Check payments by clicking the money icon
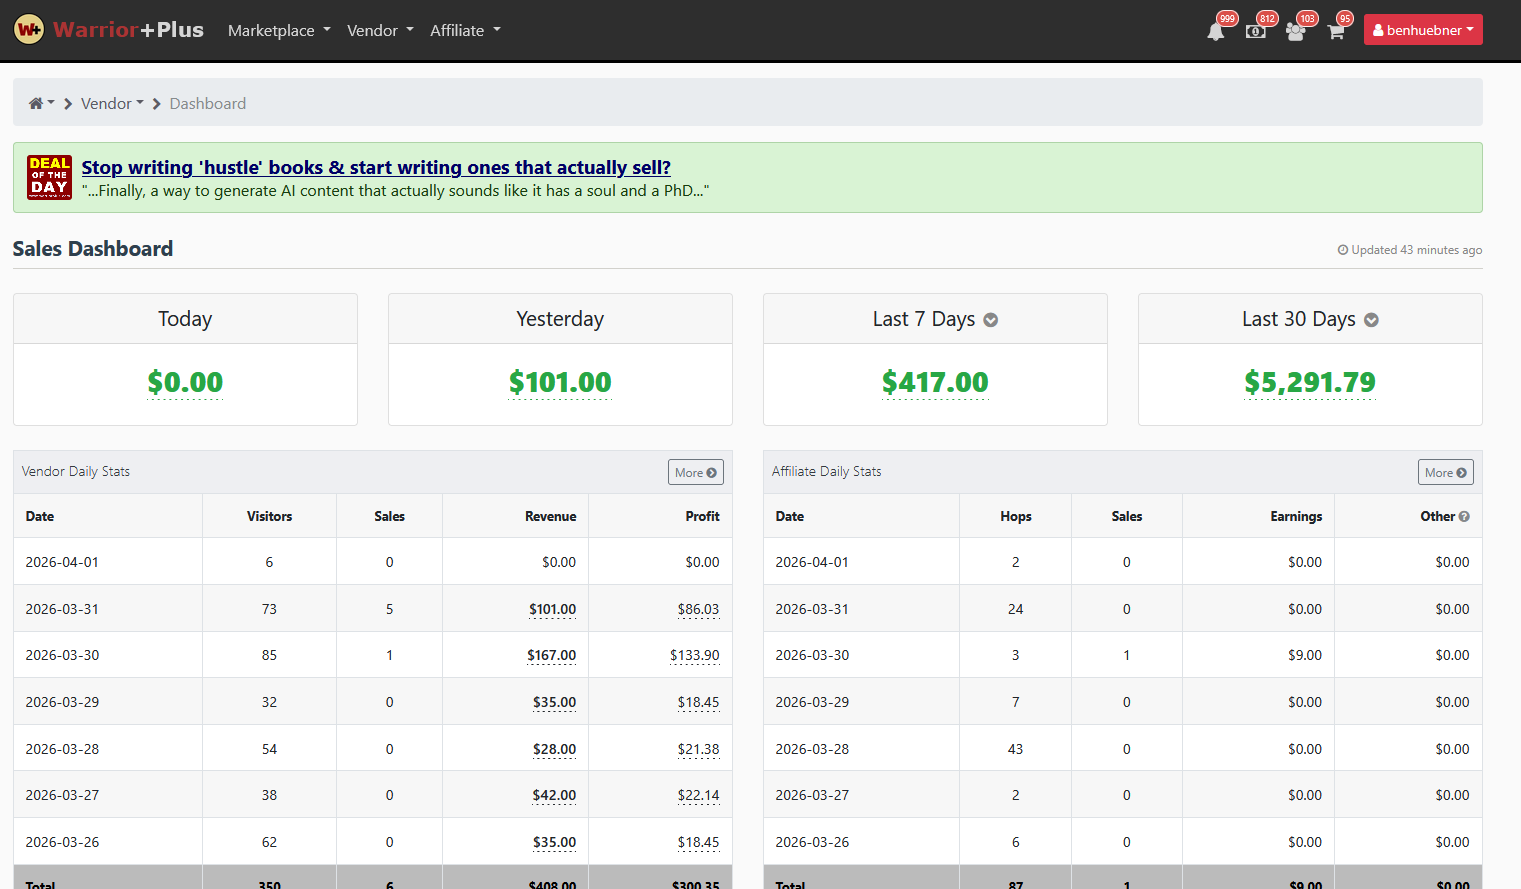The height and width of the screenshot is (889, 1521). pyautogui.click(x=1255, y=30)
